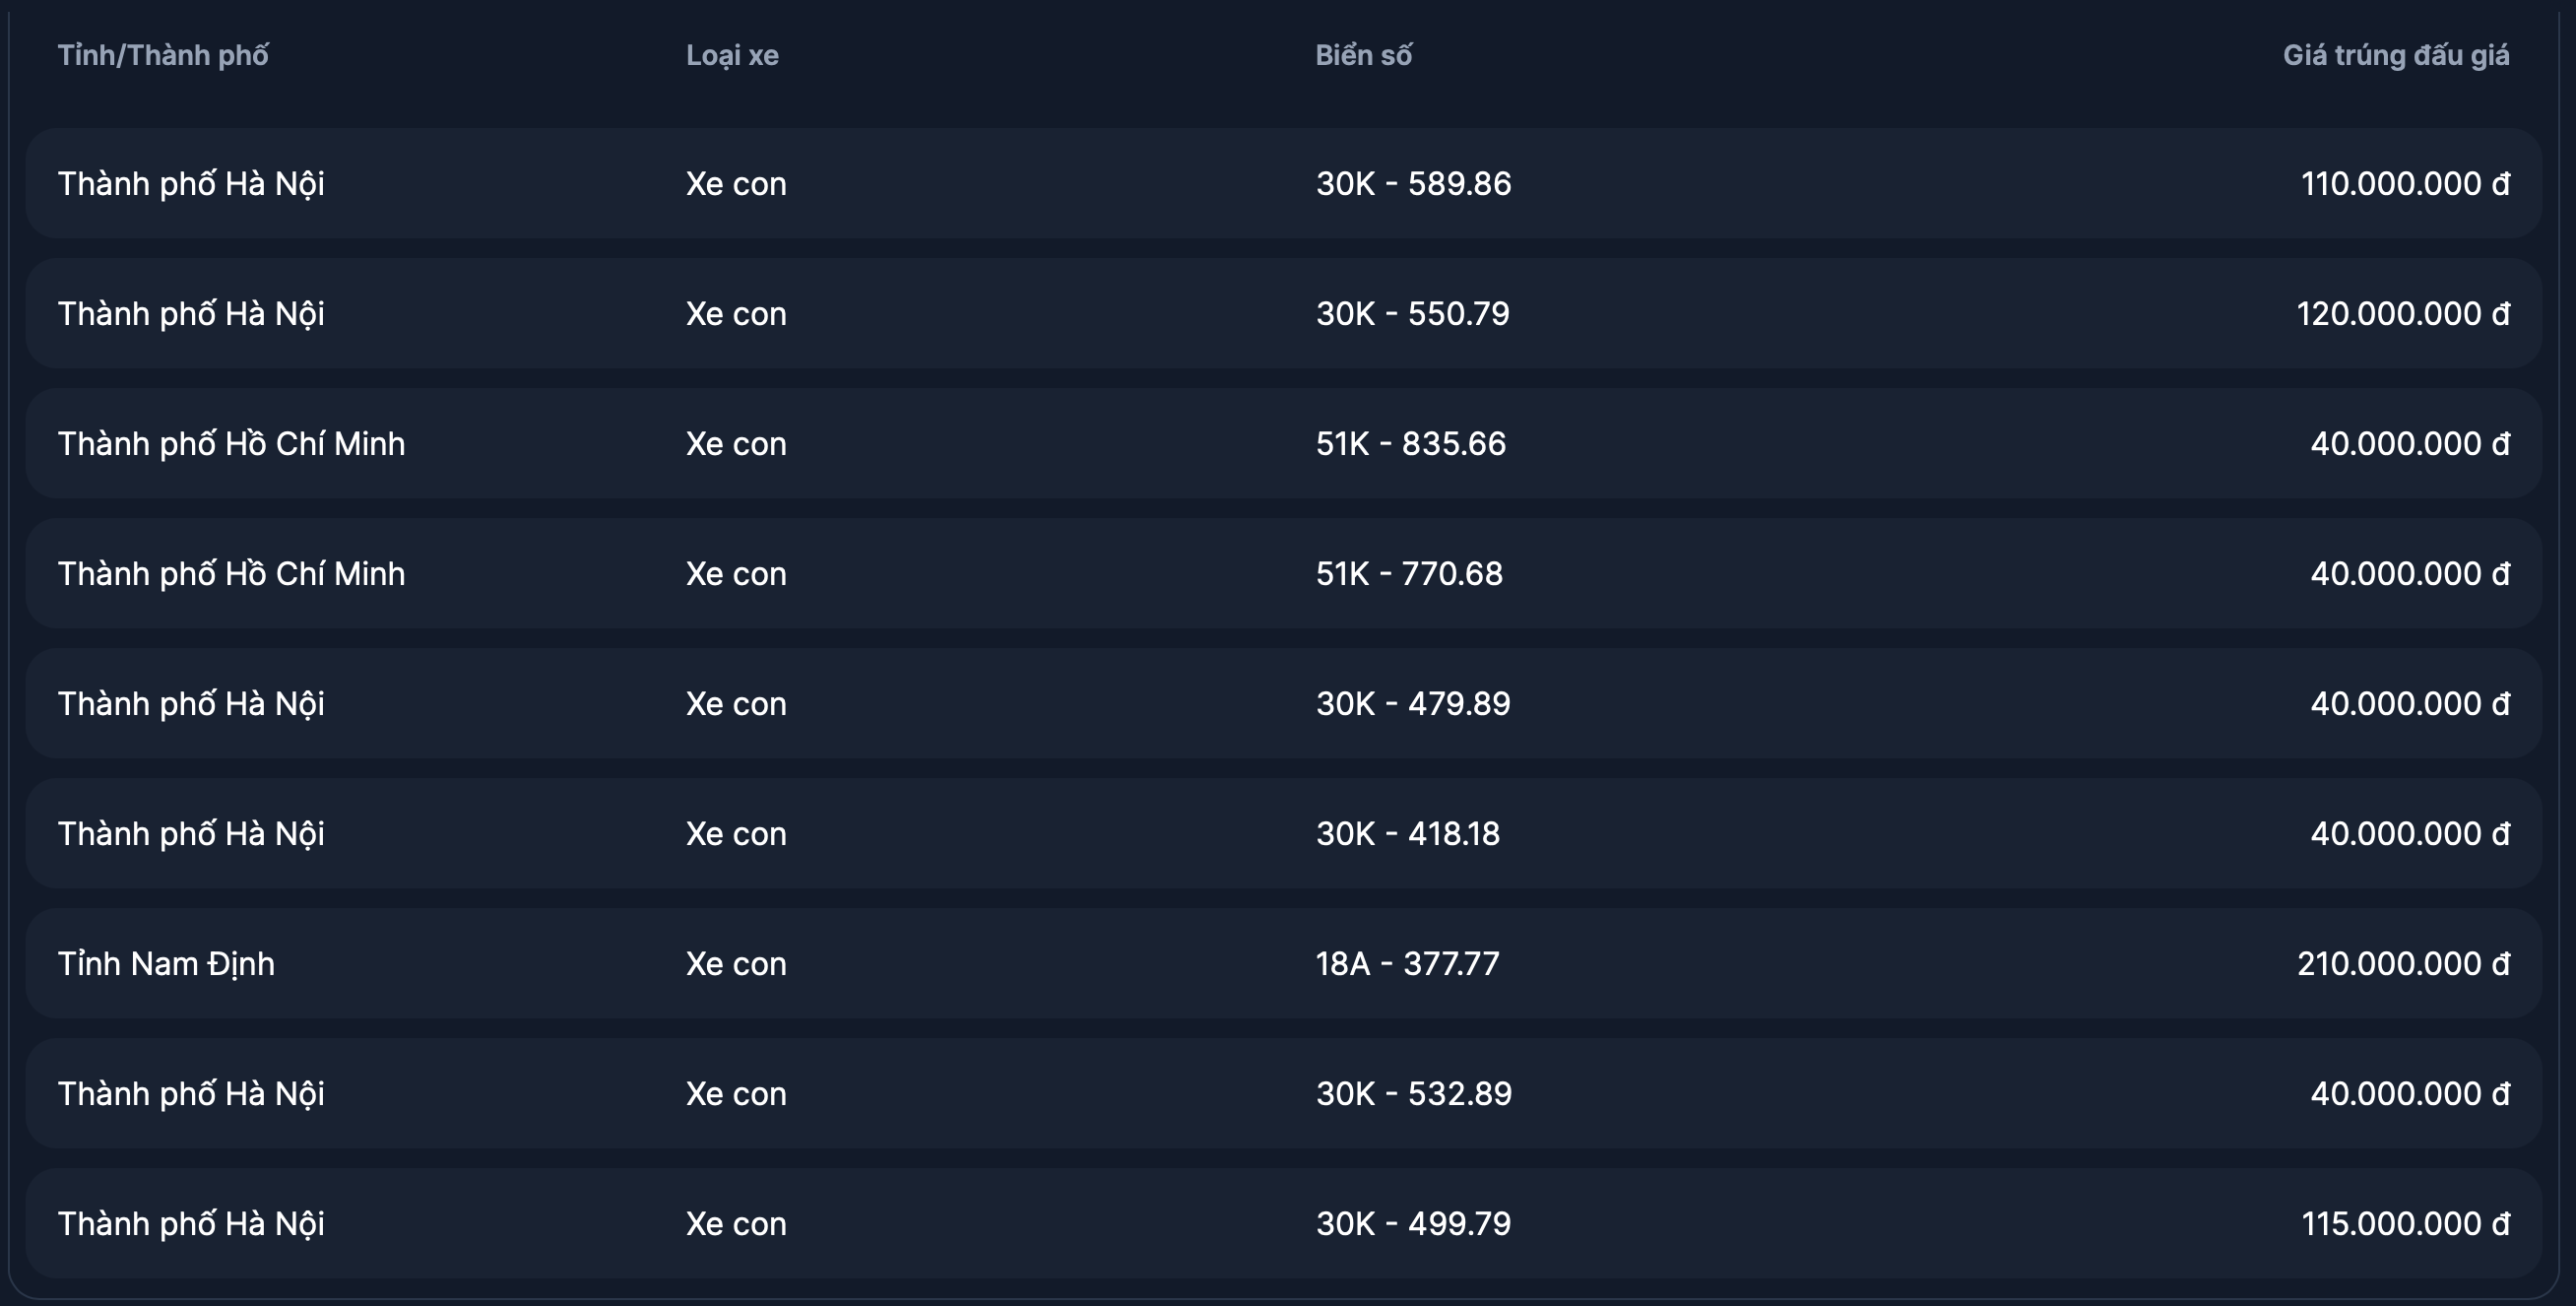Select plate number 30K - 589.86

pos(1413,184)
